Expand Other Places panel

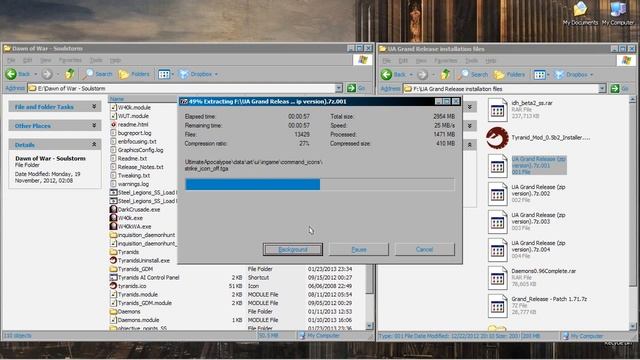pyautogui.click(x=94, y=125)
